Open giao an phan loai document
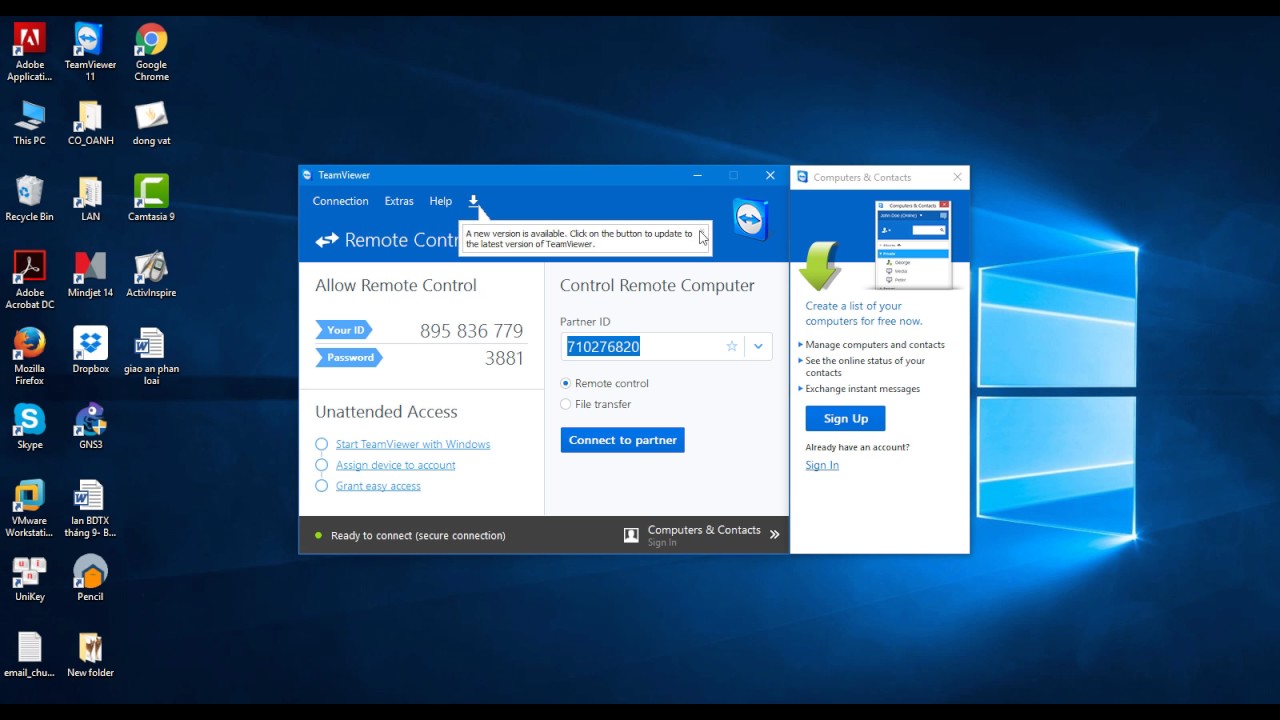Viewport: 1280px width, 720px height. 151,356
